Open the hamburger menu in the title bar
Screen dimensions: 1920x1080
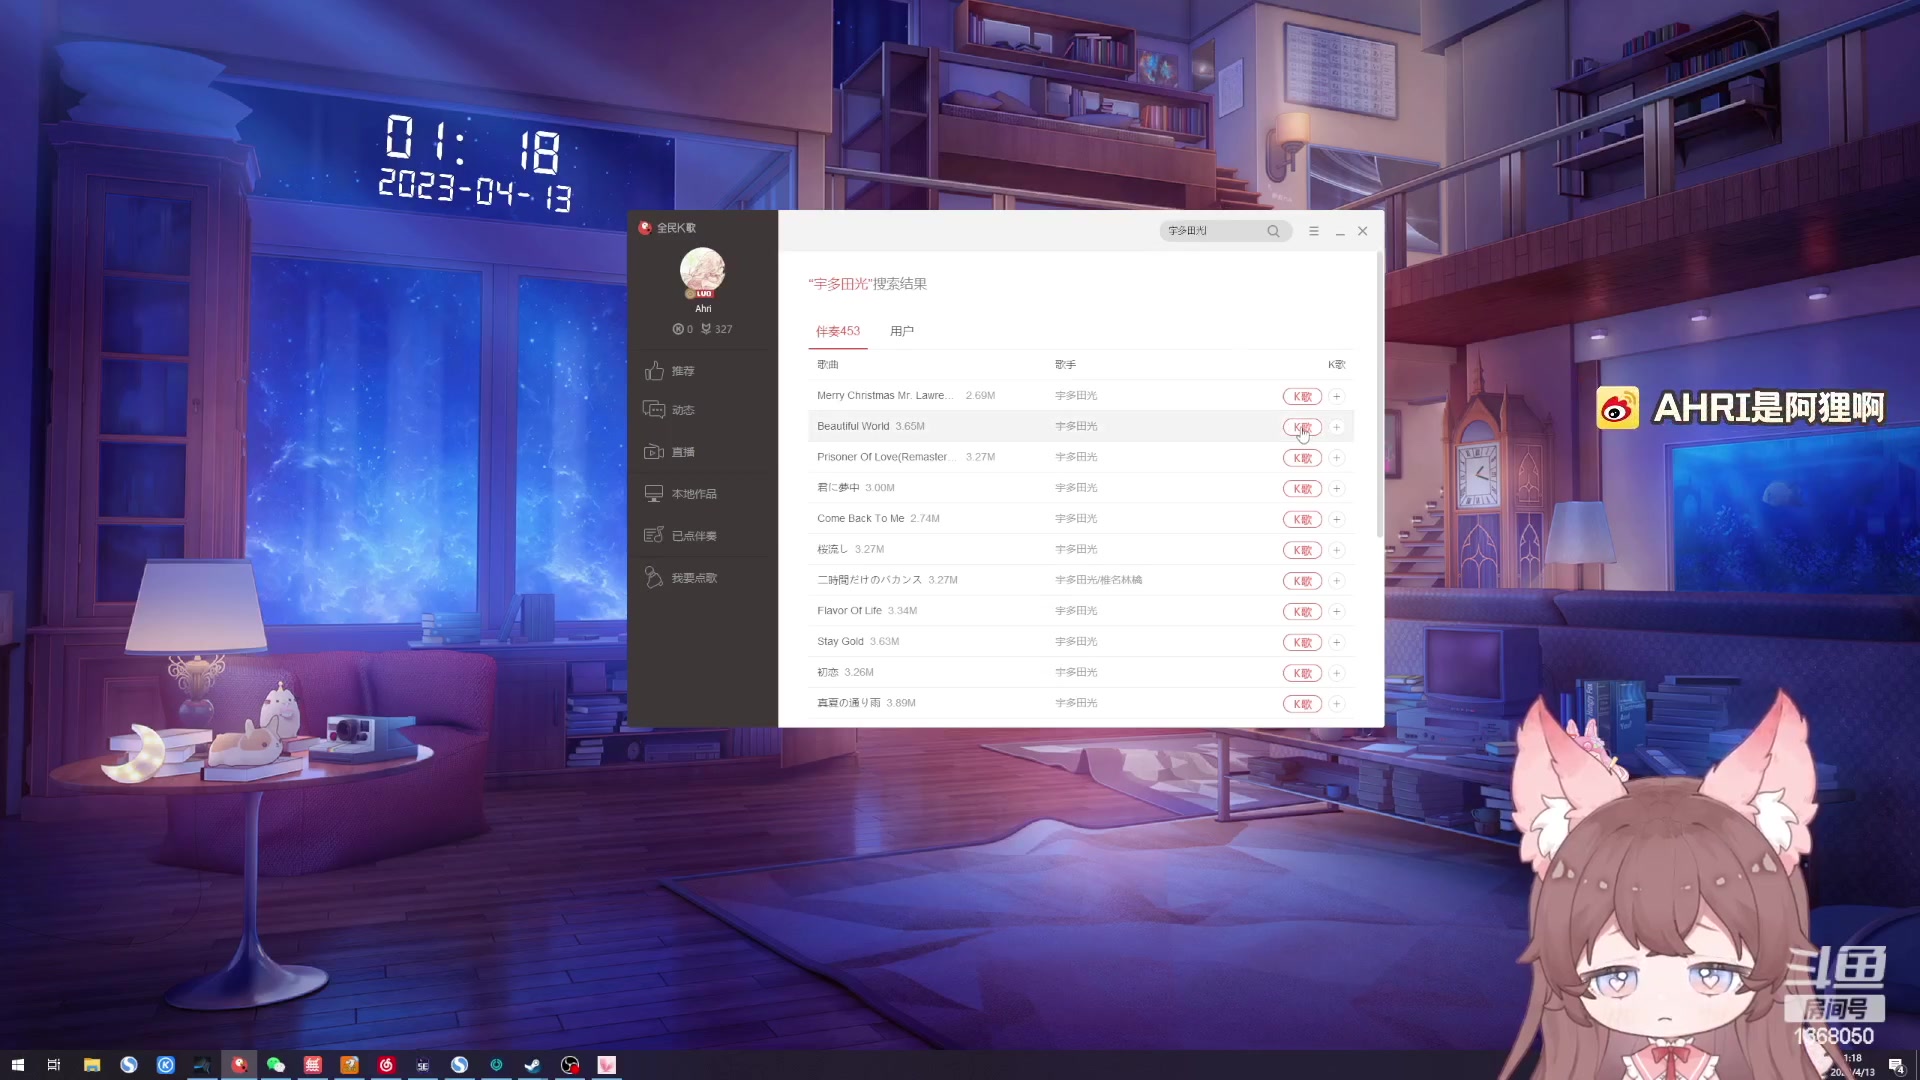[x=1314, y=231]
